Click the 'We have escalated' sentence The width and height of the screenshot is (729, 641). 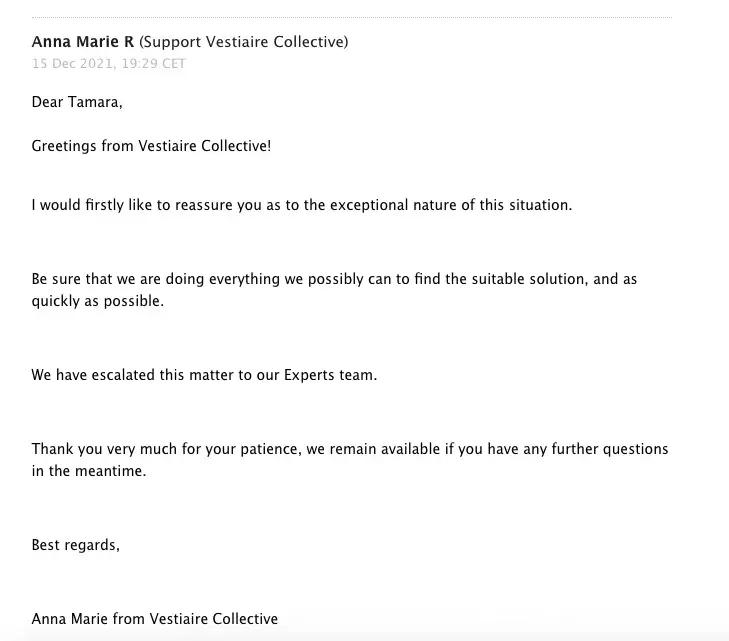pos(204,375)
